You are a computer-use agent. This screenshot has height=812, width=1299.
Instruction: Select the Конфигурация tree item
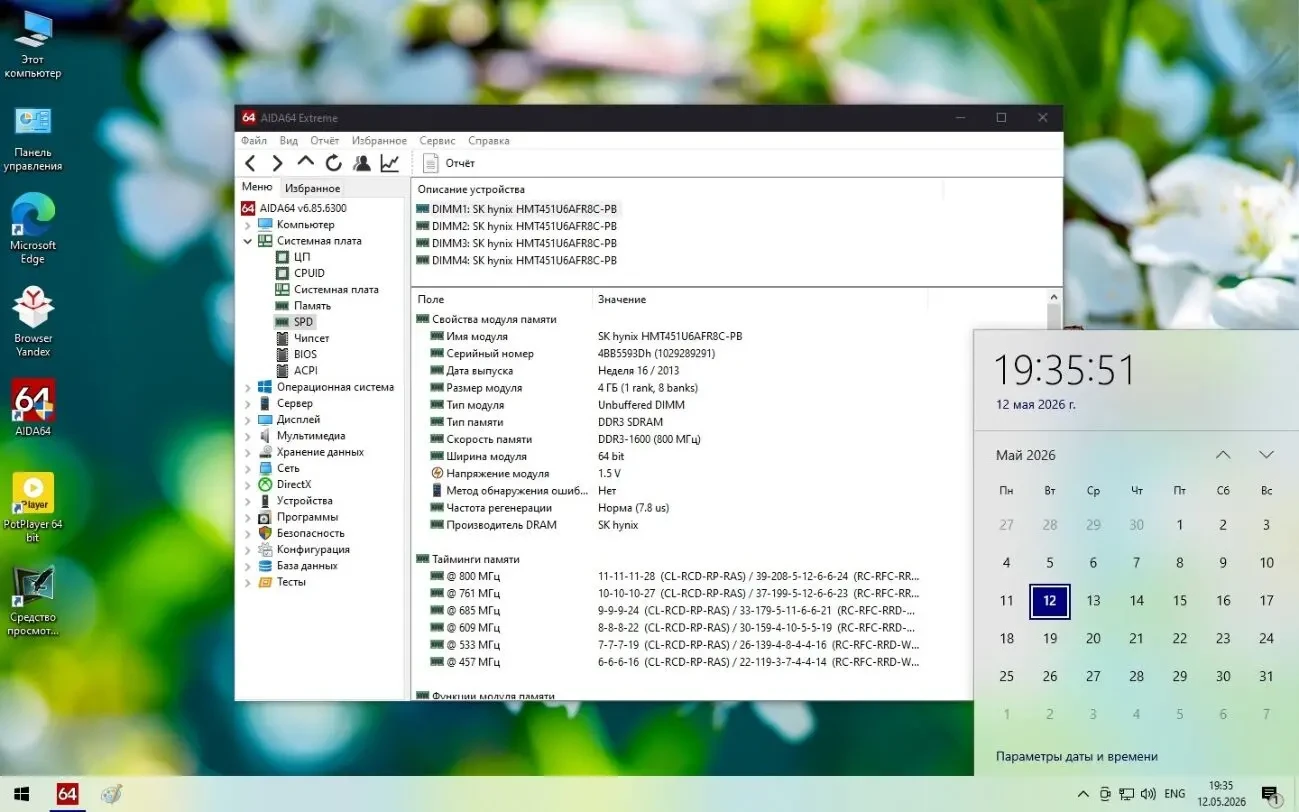(x=313, y=549)
